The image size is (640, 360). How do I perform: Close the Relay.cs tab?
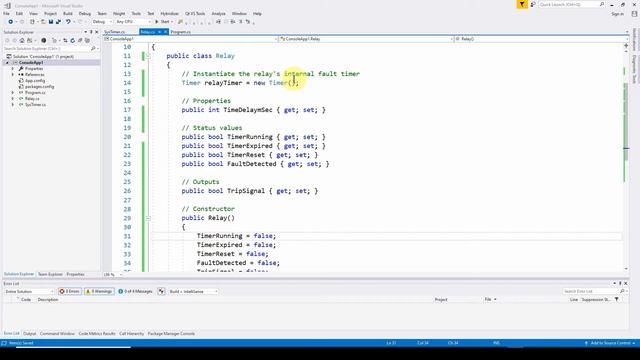pos(165,32)
